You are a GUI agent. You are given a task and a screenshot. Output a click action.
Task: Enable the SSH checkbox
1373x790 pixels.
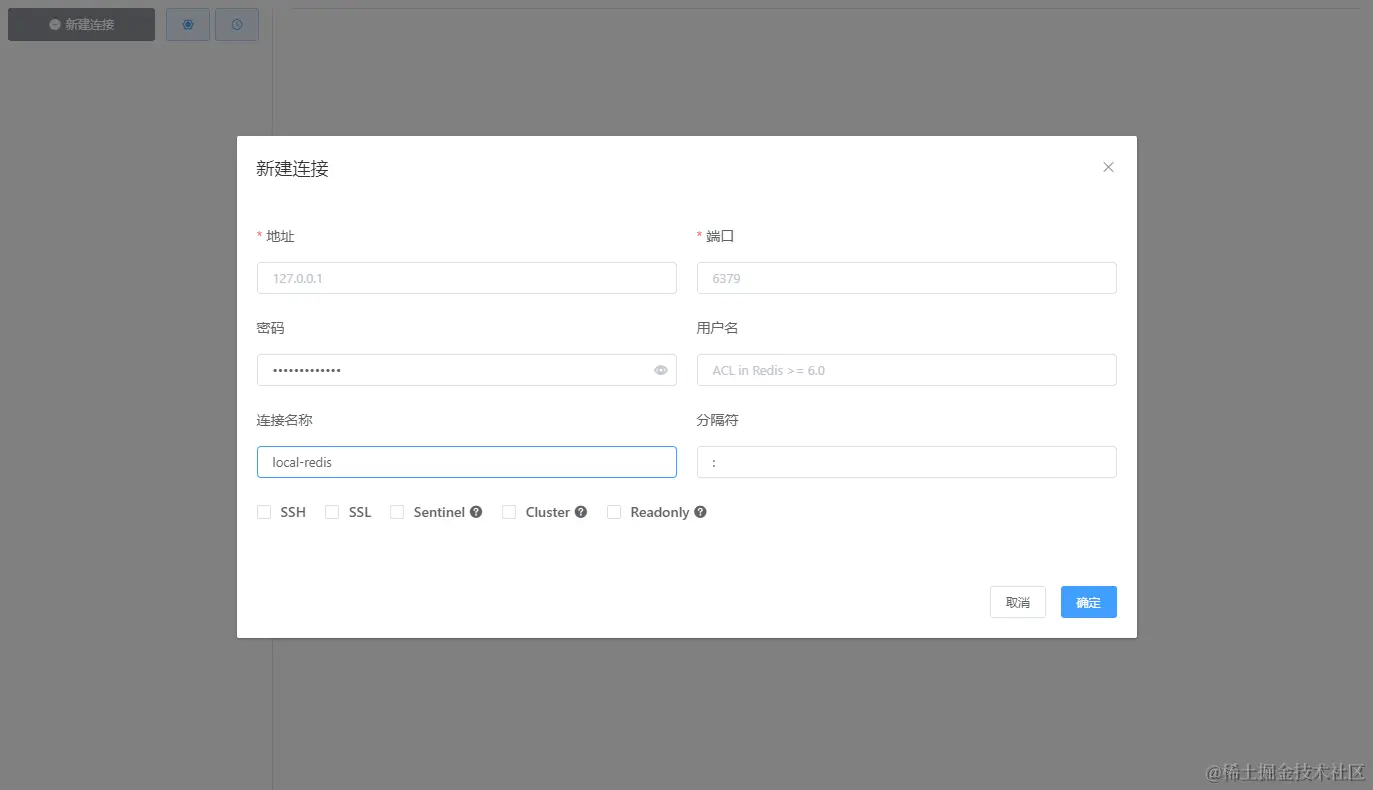click(264, 512)
